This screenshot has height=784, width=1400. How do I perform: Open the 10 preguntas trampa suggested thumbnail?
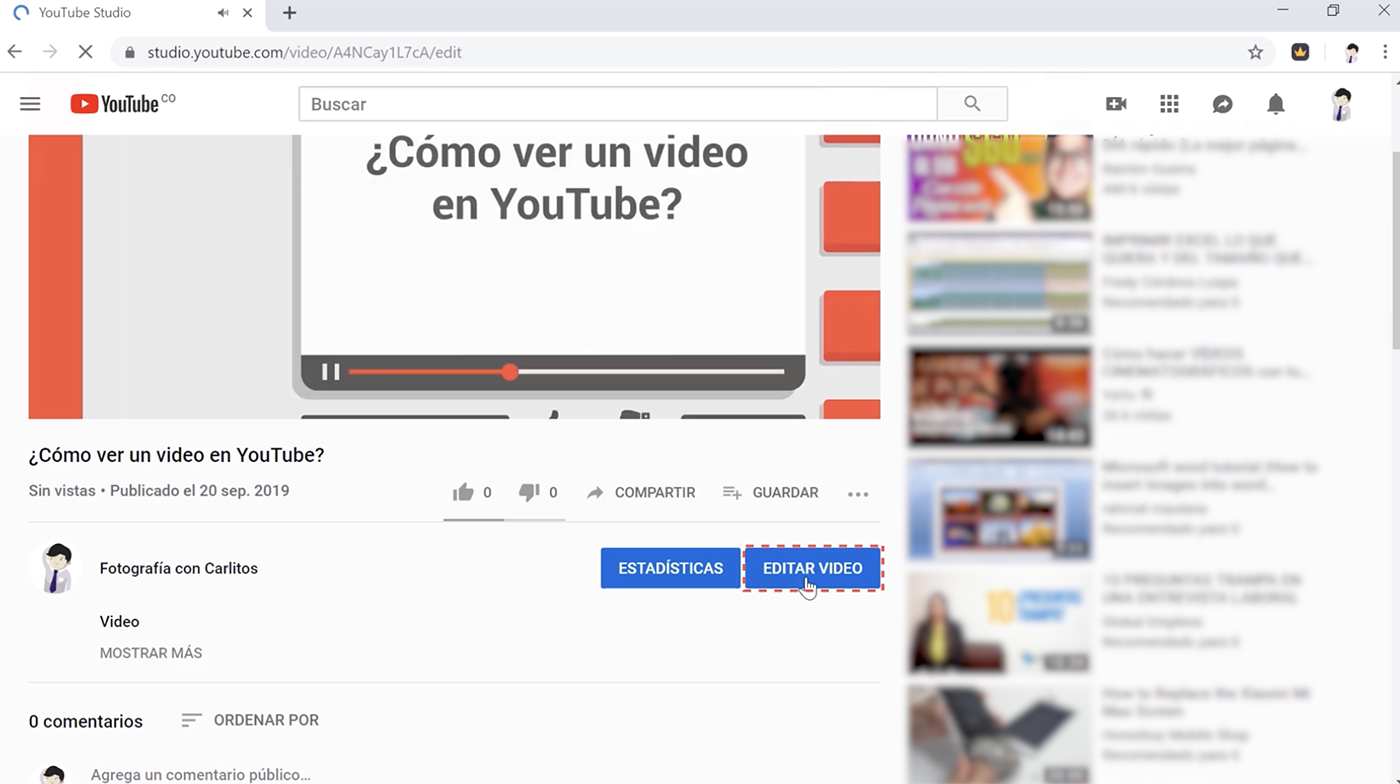click(1000, 623)
